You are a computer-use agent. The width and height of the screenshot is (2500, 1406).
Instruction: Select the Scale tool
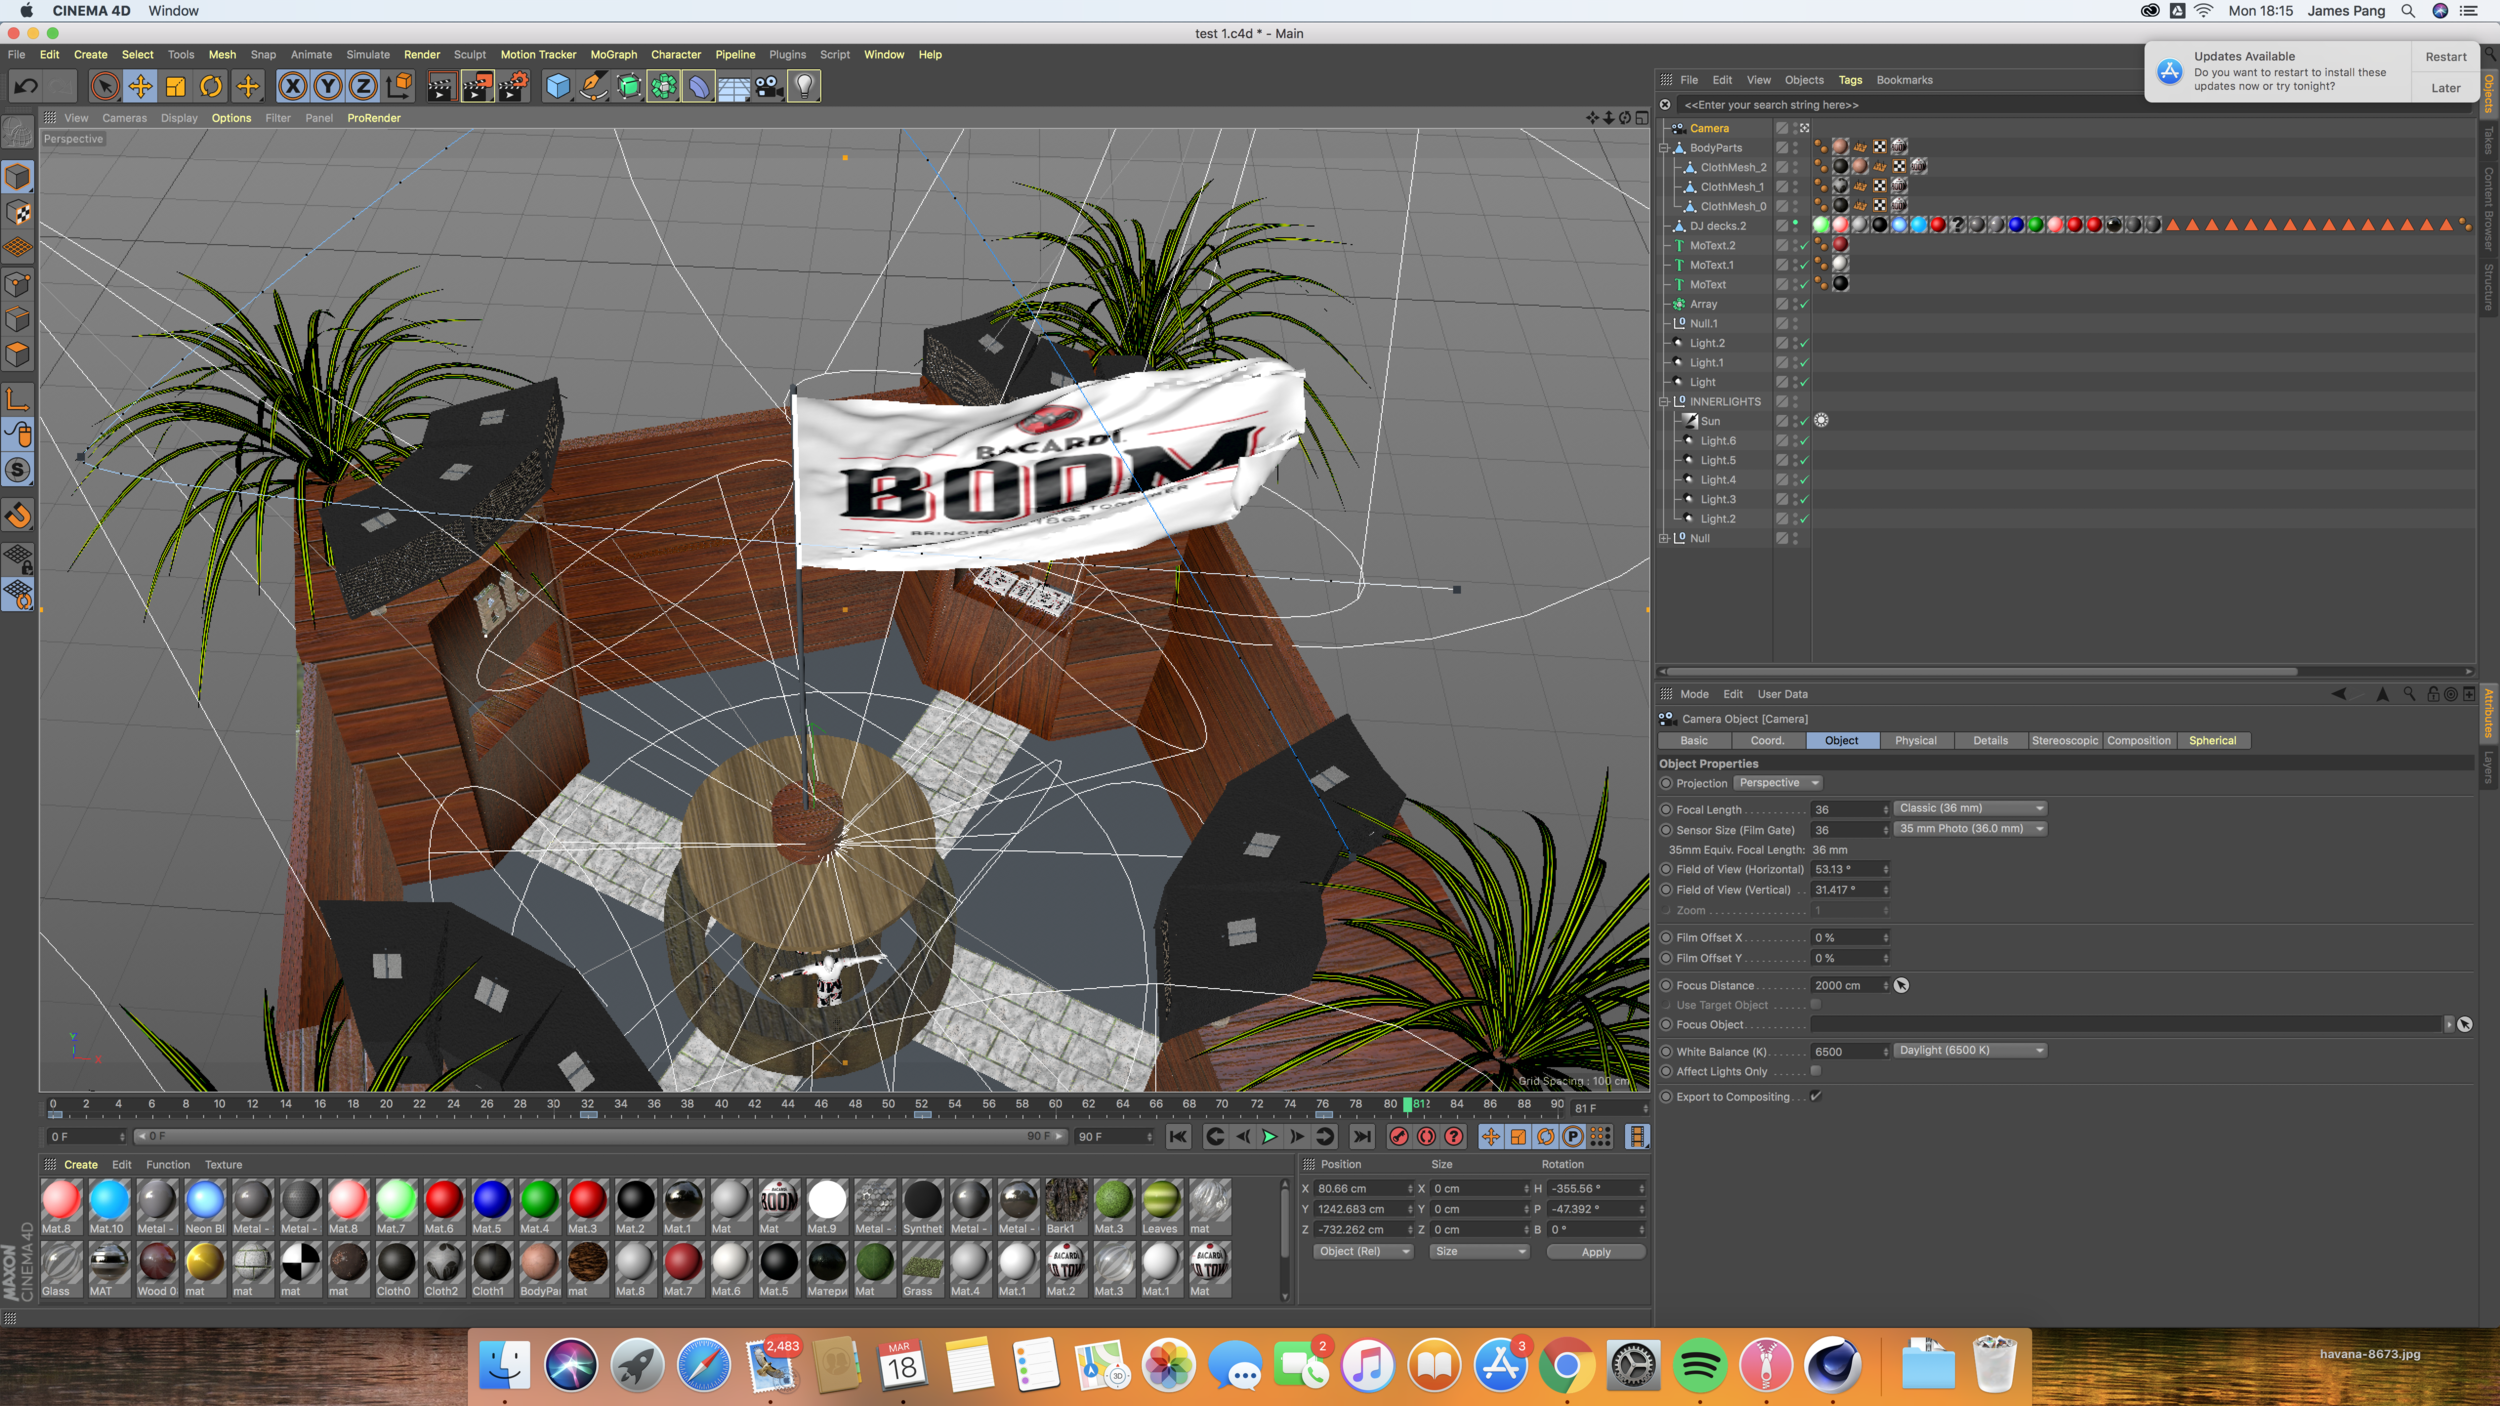tap(176, 86)
